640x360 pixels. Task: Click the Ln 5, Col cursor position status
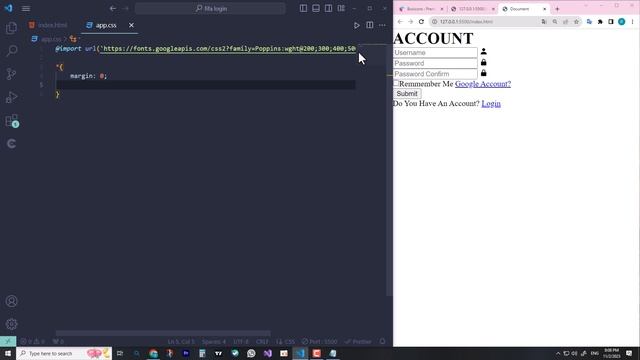tap(181, 342)
